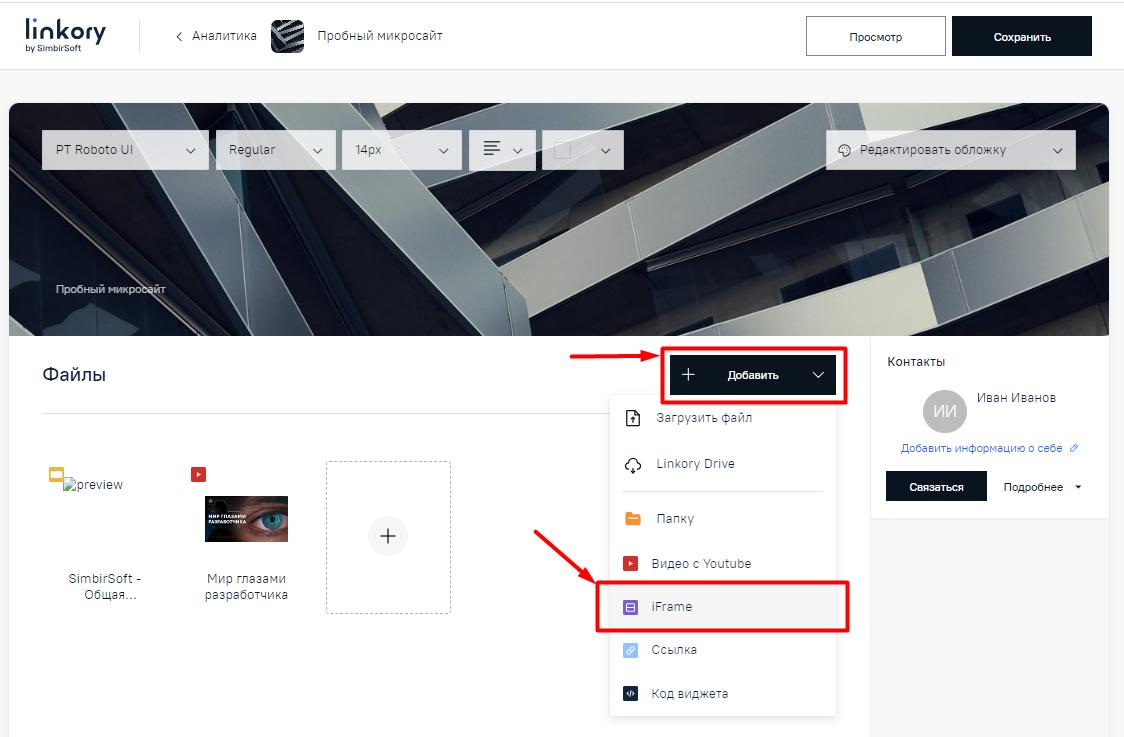
Task: Open the Редактировать обложку dropdown
Action: coord(949,149)
